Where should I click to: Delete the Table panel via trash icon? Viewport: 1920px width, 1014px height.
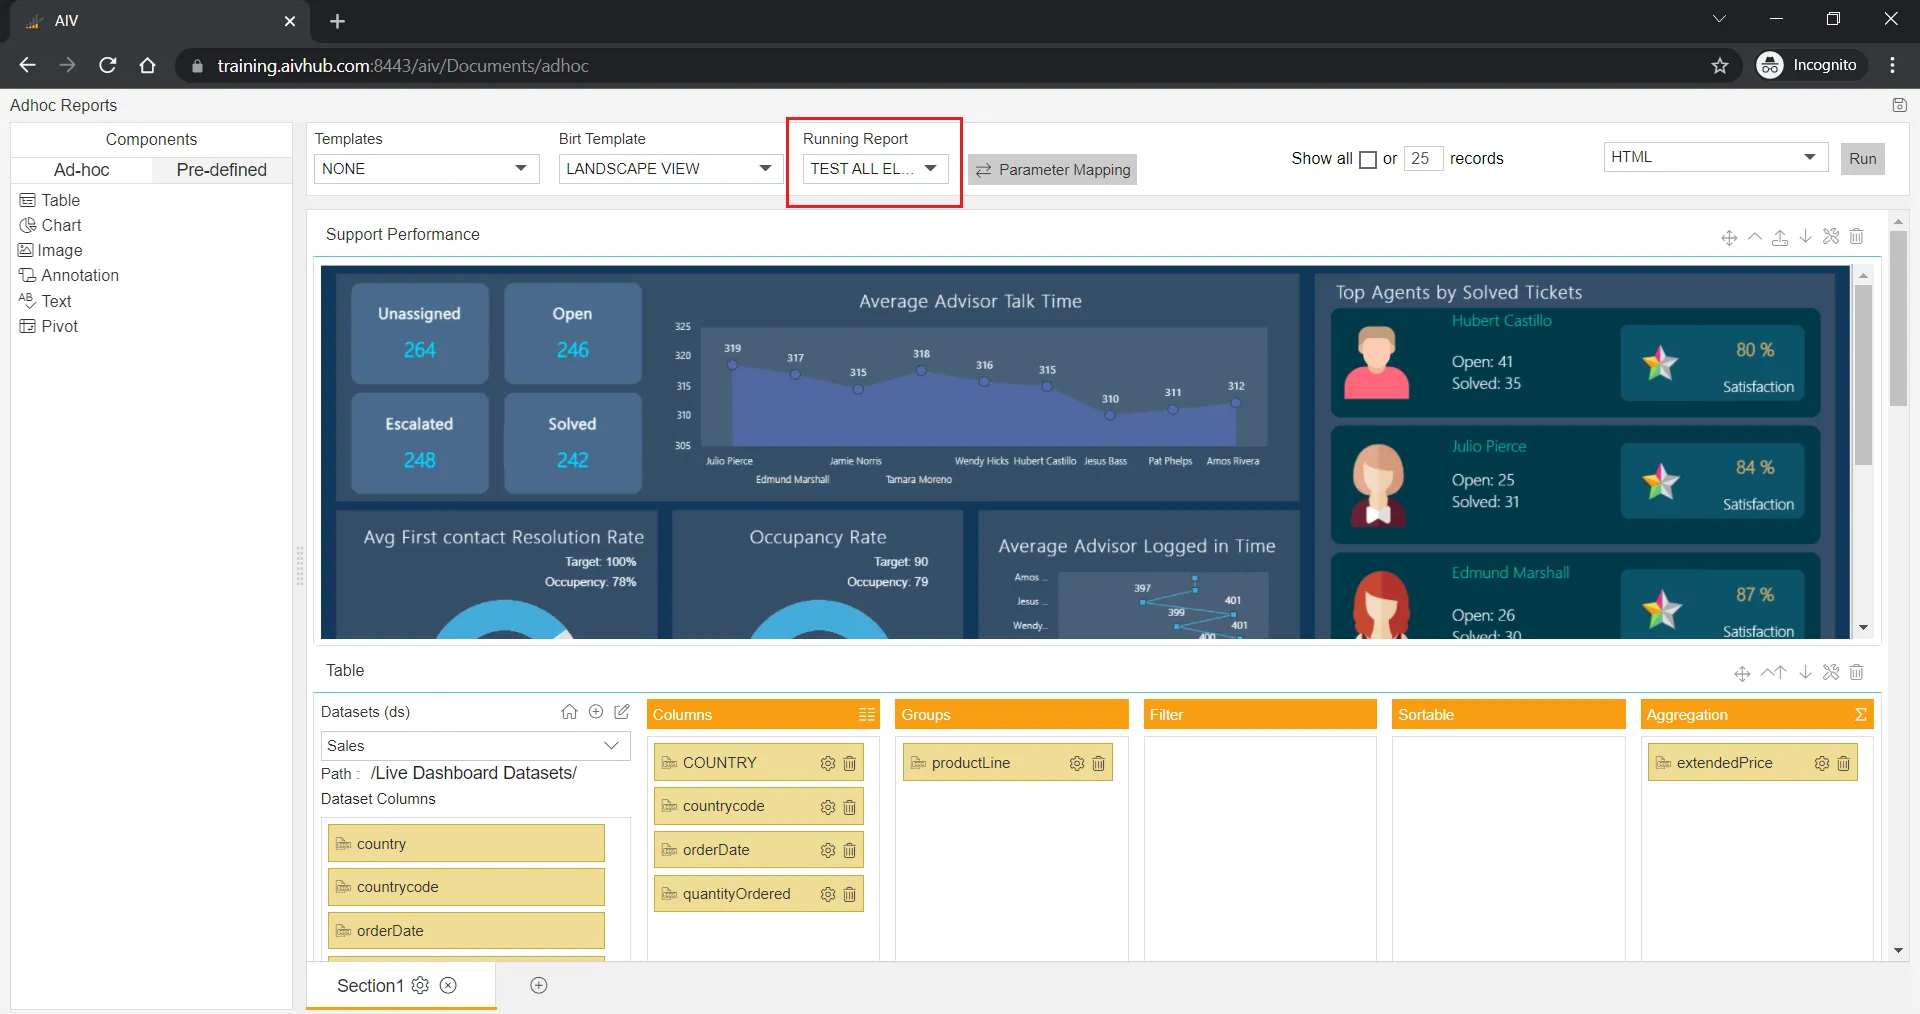pos(1857,673)
